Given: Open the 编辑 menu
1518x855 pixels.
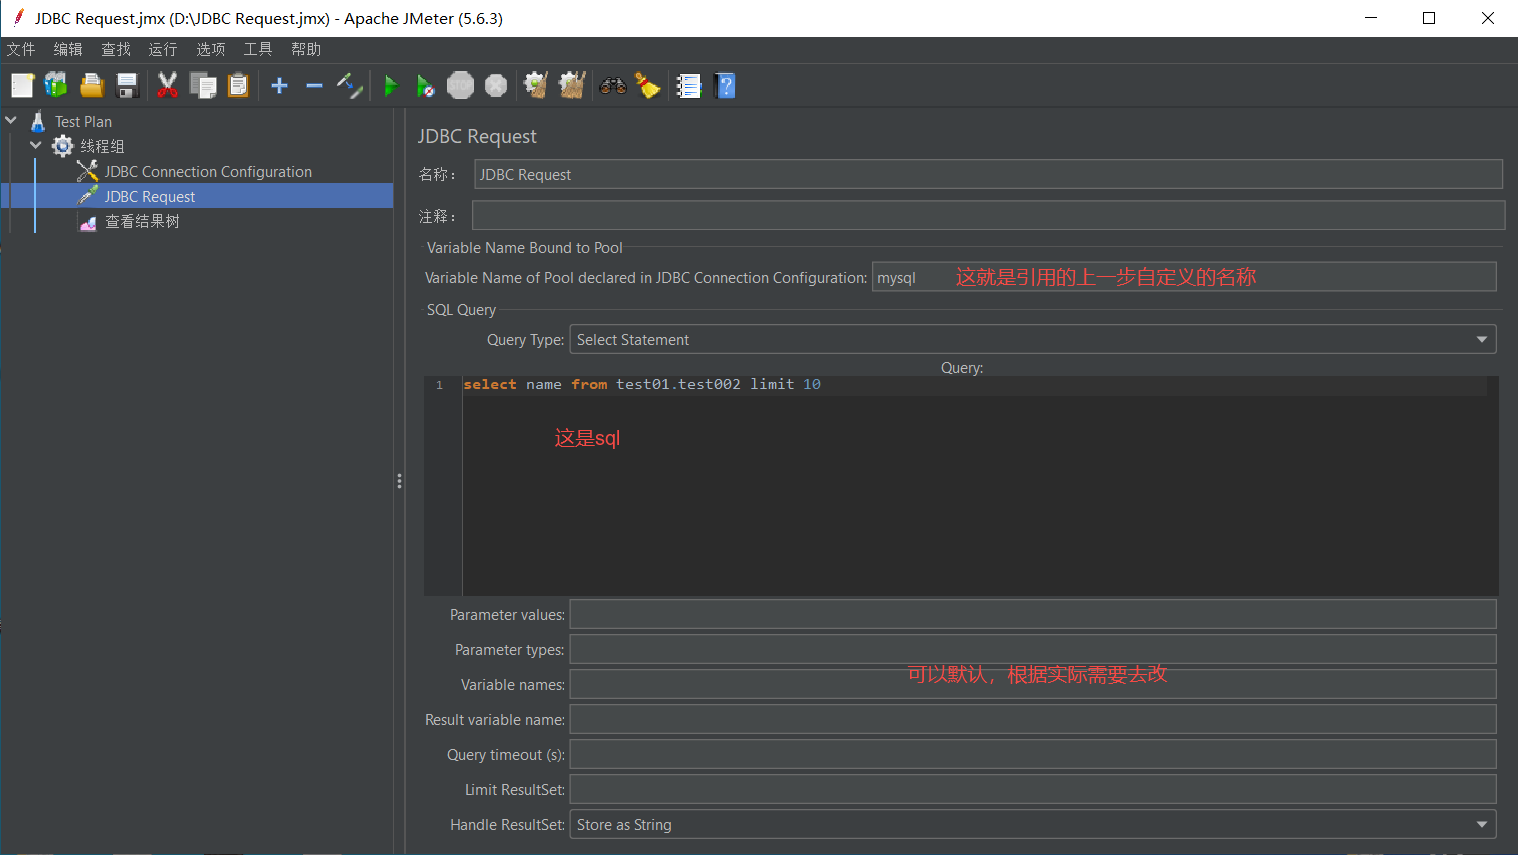Looking at the screenshot, I should click(68, 49).
